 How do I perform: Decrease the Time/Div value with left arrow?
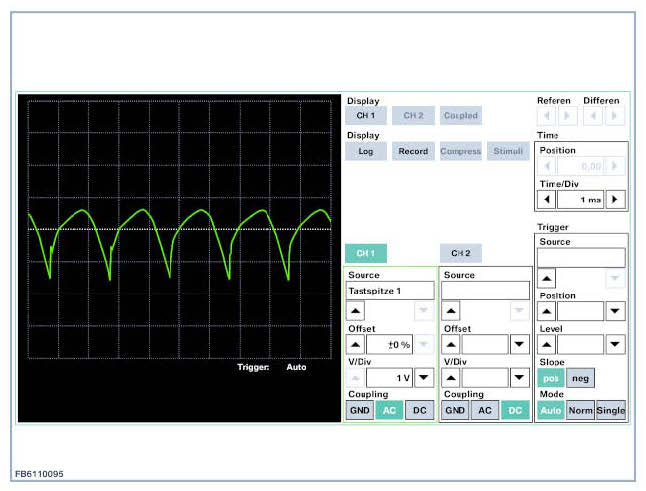[547, 199]
